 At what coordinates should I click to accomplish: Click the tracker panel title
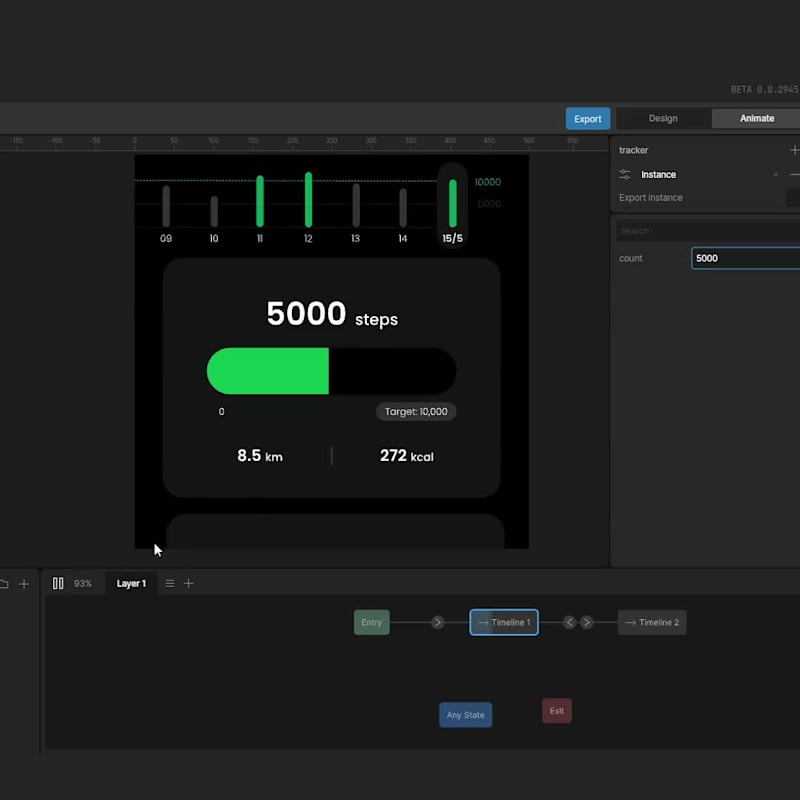tap(633, 150)
